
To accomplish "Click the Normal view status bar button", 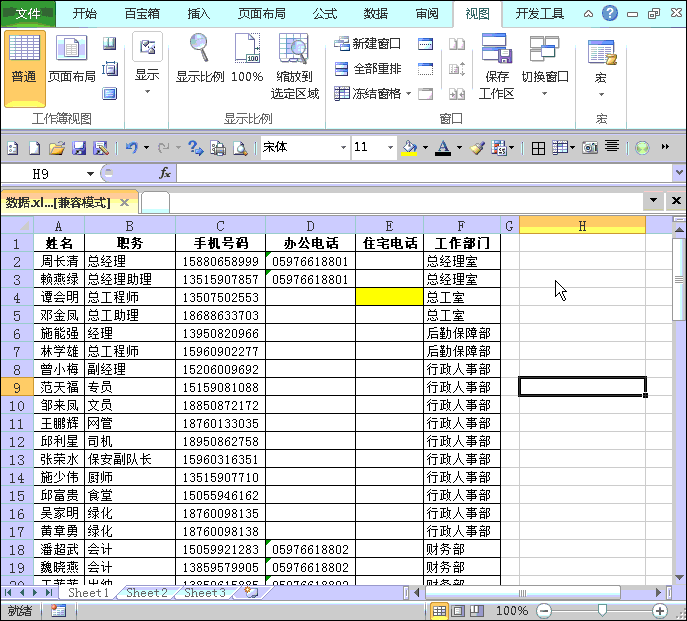I will (x=439, y=610).
